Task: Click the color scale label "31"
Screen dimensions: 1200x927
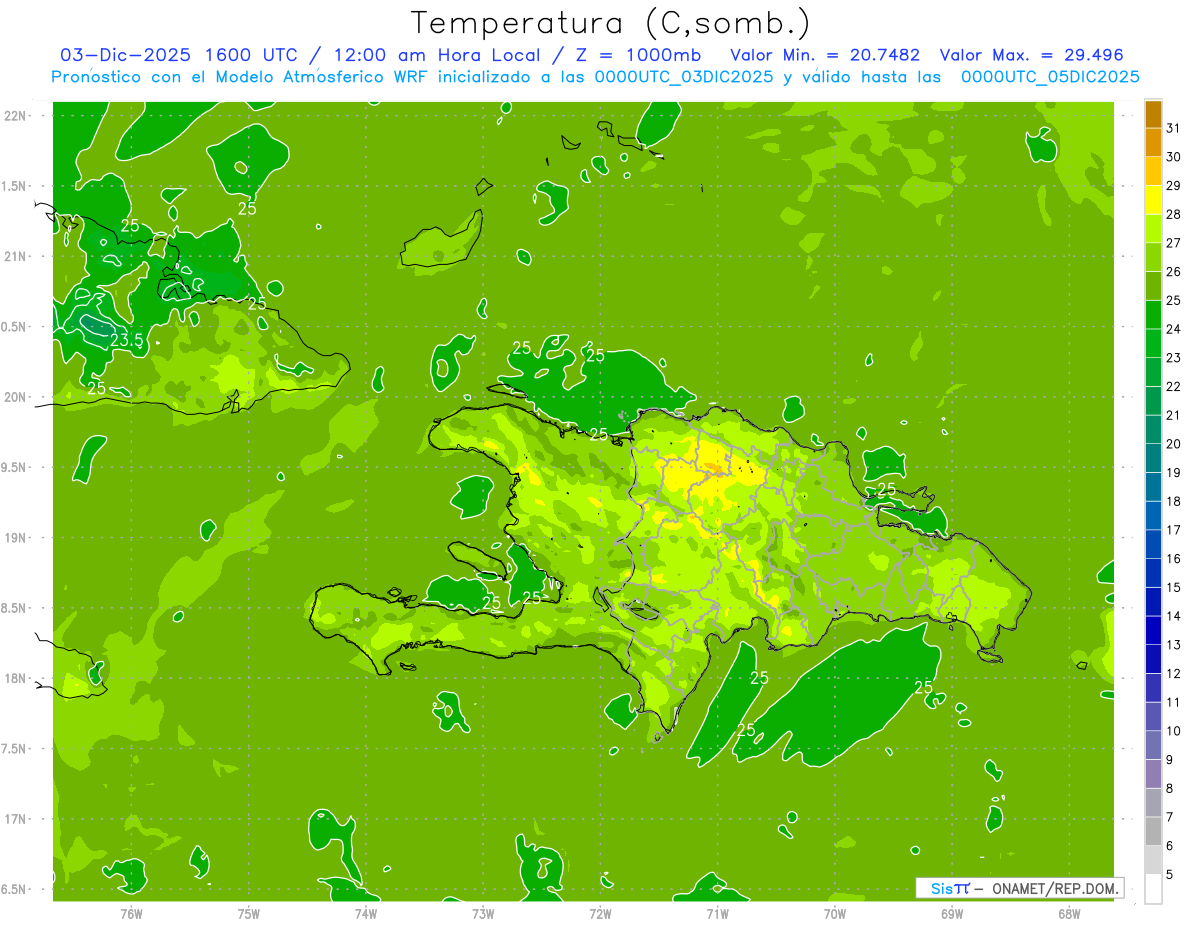Action: point(1173,128)
